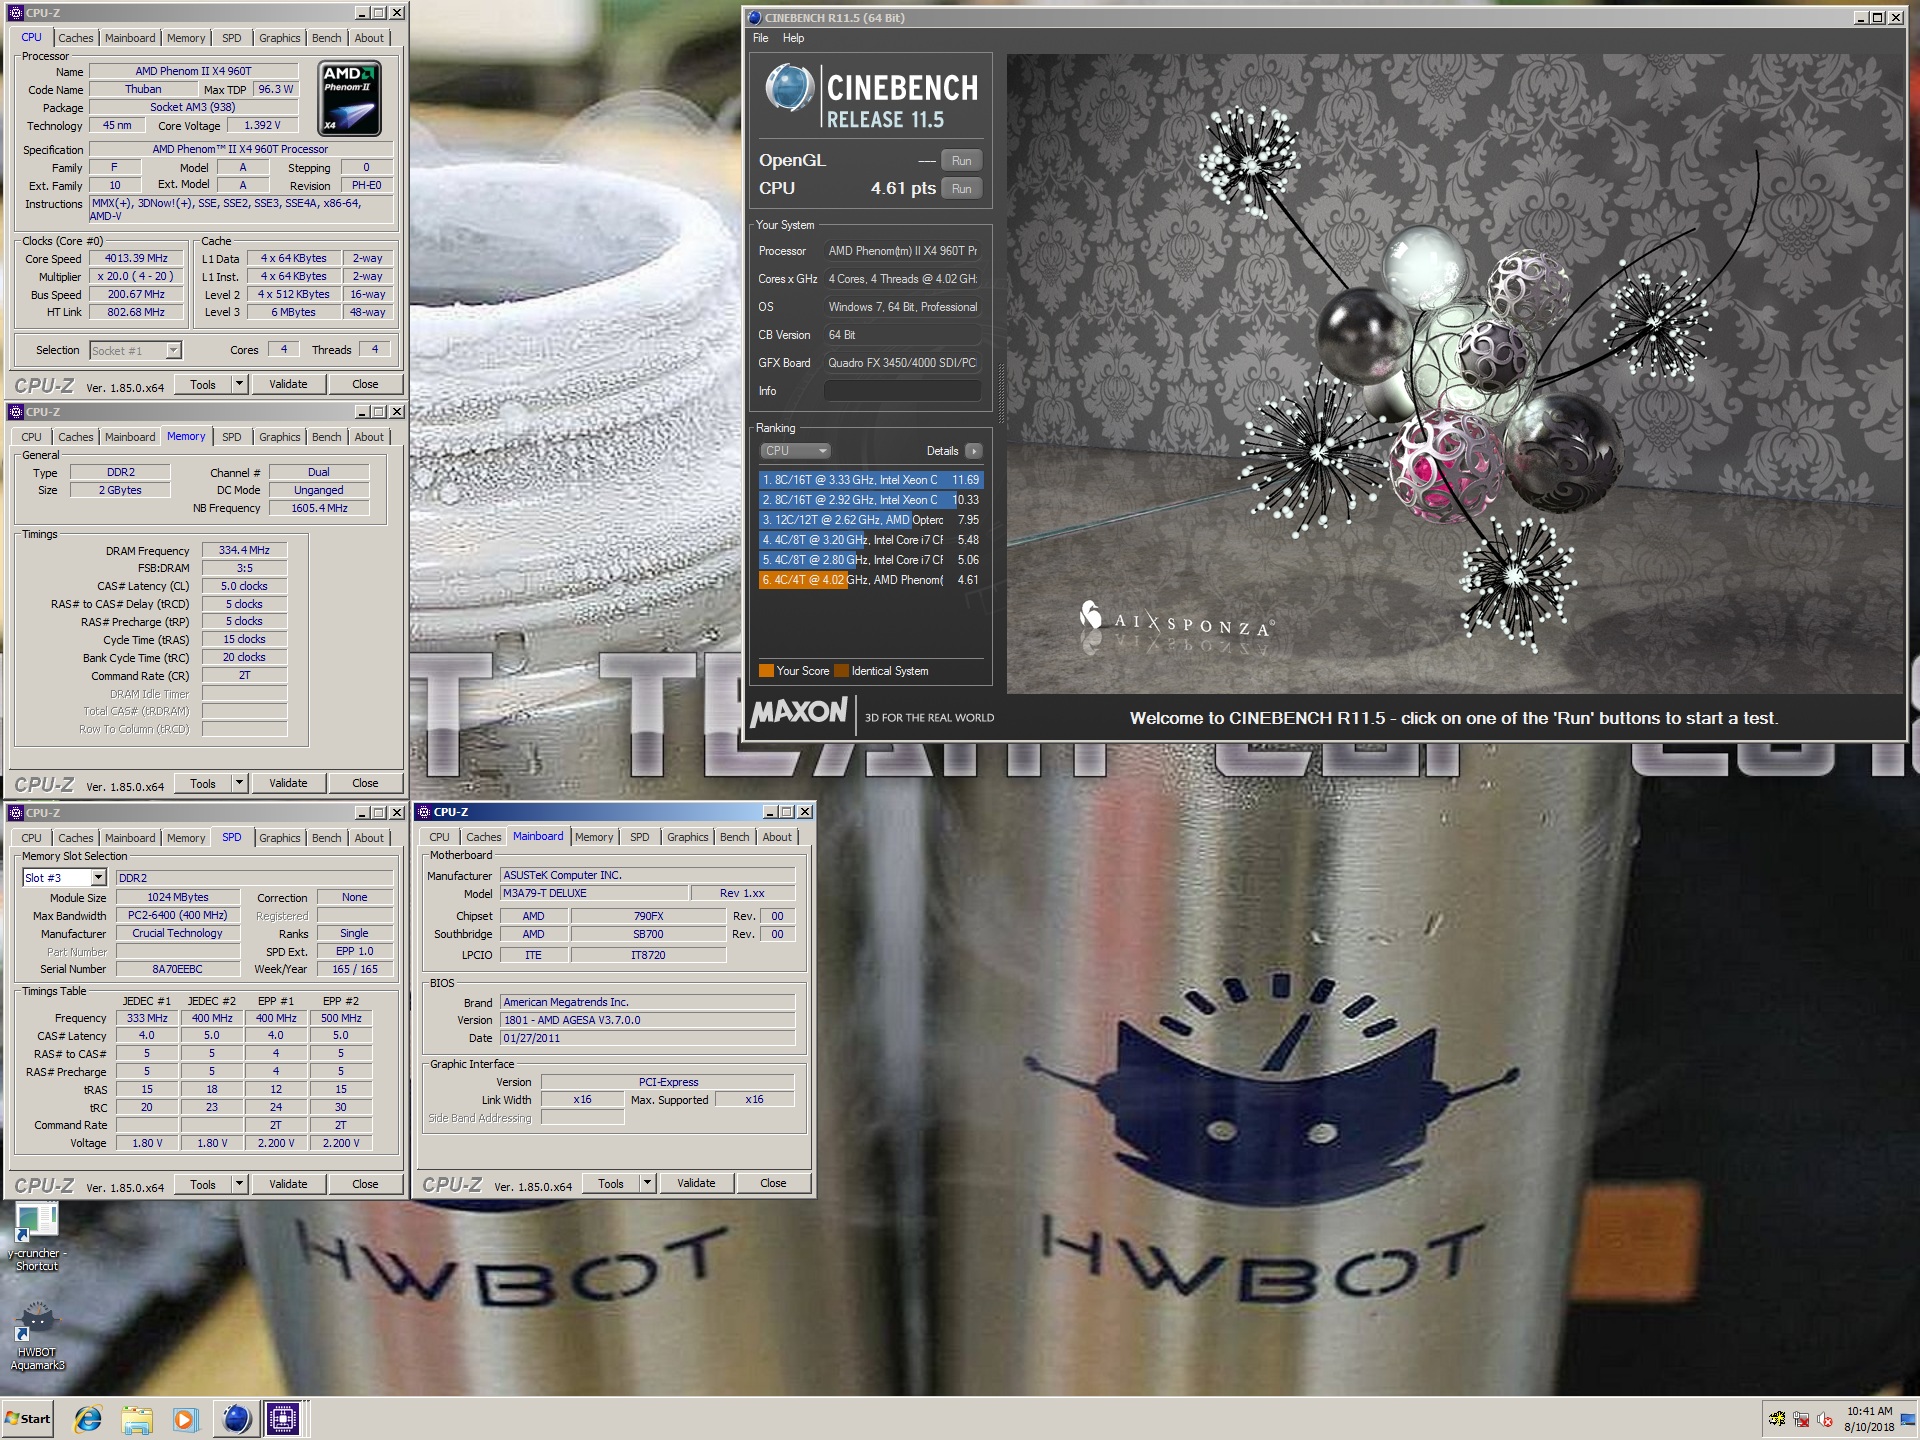
Task: Click the Cinebench window title icon
Action: (755, 17)
